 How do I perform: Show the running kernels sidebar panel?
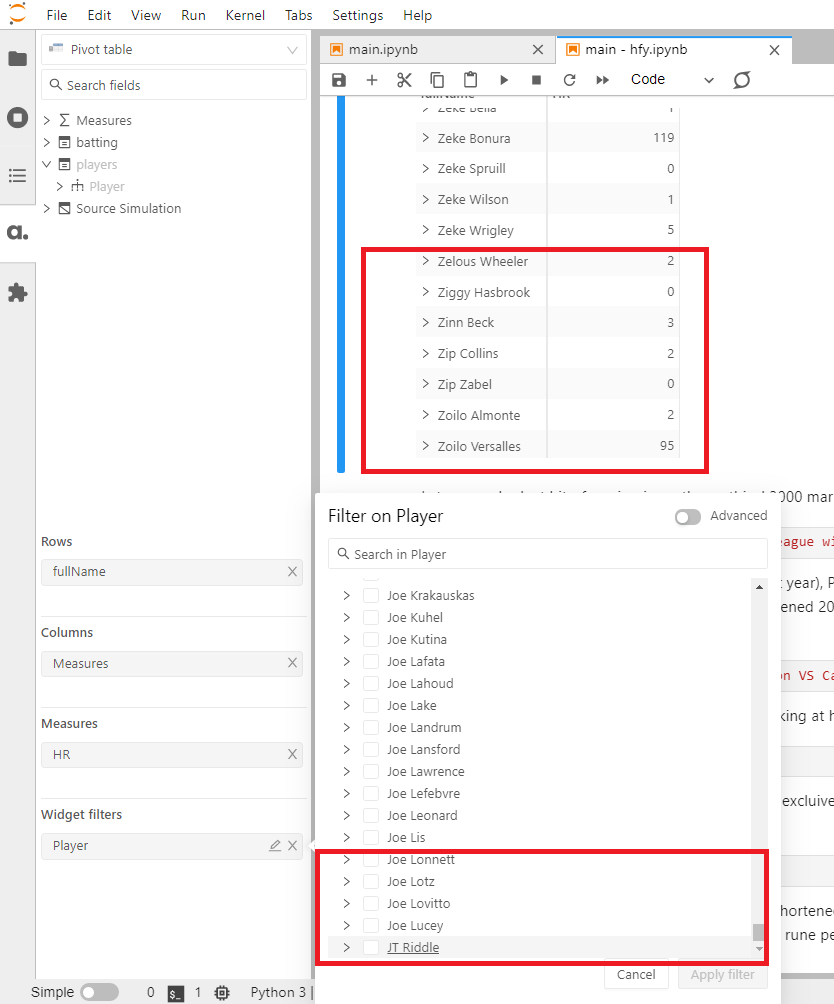(x=16, y=117)
